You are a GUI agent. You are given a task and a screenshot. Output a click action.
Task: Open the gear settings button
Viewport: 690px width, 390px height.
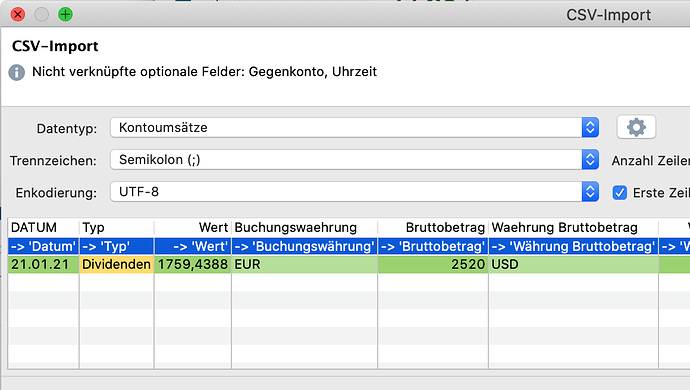point(636,127)
